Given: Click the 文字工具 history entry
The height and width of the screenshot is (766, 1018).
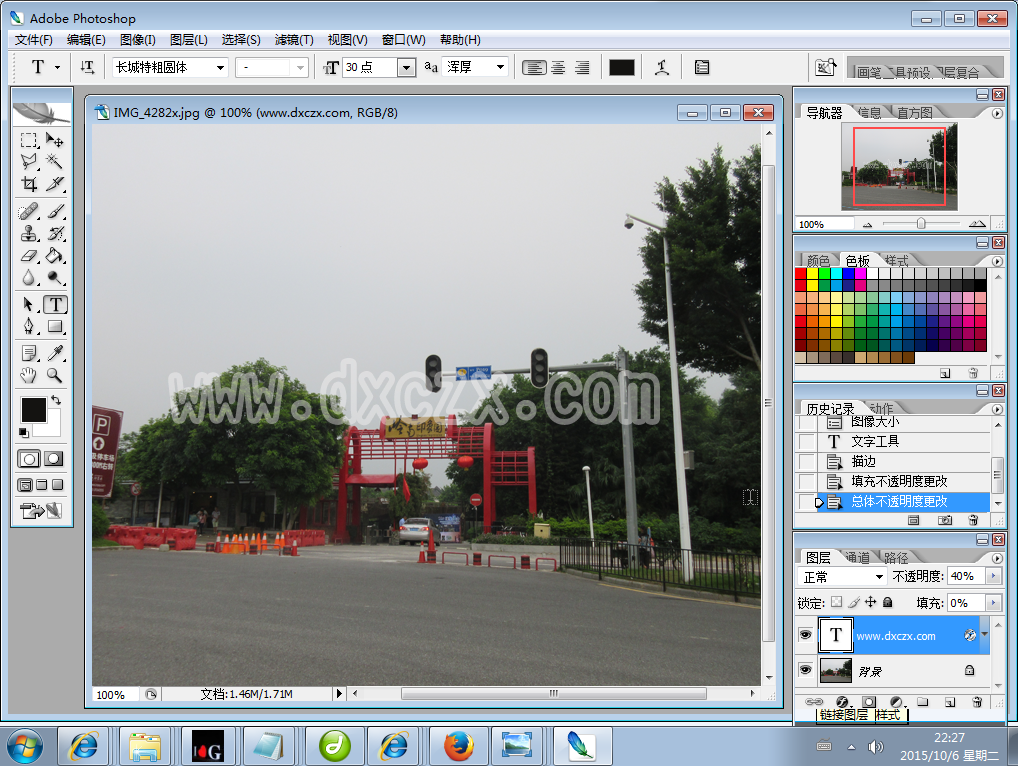Looking at the screenshot, I should click(x=875, y=441).
